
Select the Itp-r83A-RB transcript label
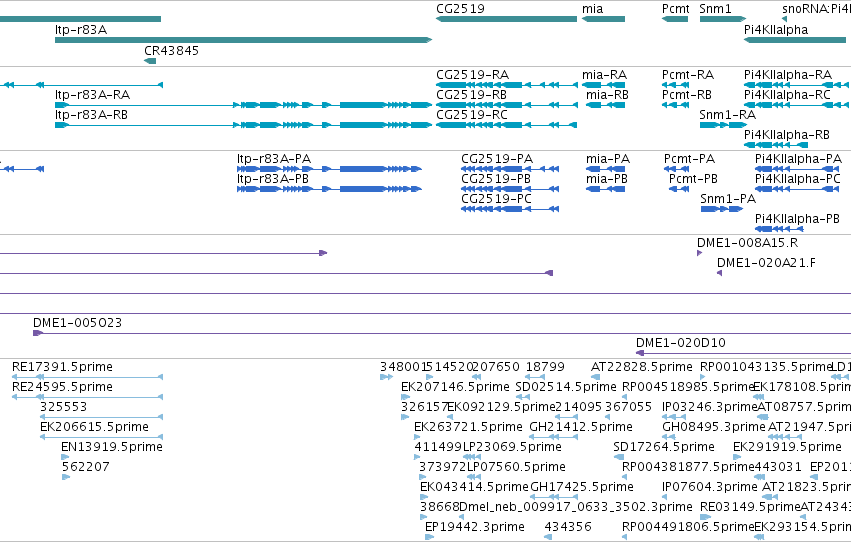tap(91, 114)
